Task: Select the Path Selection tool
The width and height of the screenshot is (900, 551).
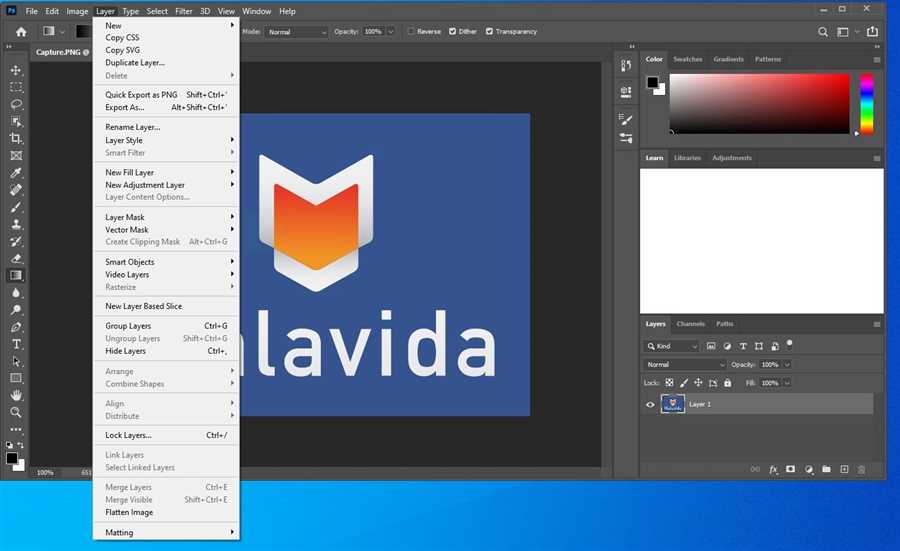Action: click(16, 362)
